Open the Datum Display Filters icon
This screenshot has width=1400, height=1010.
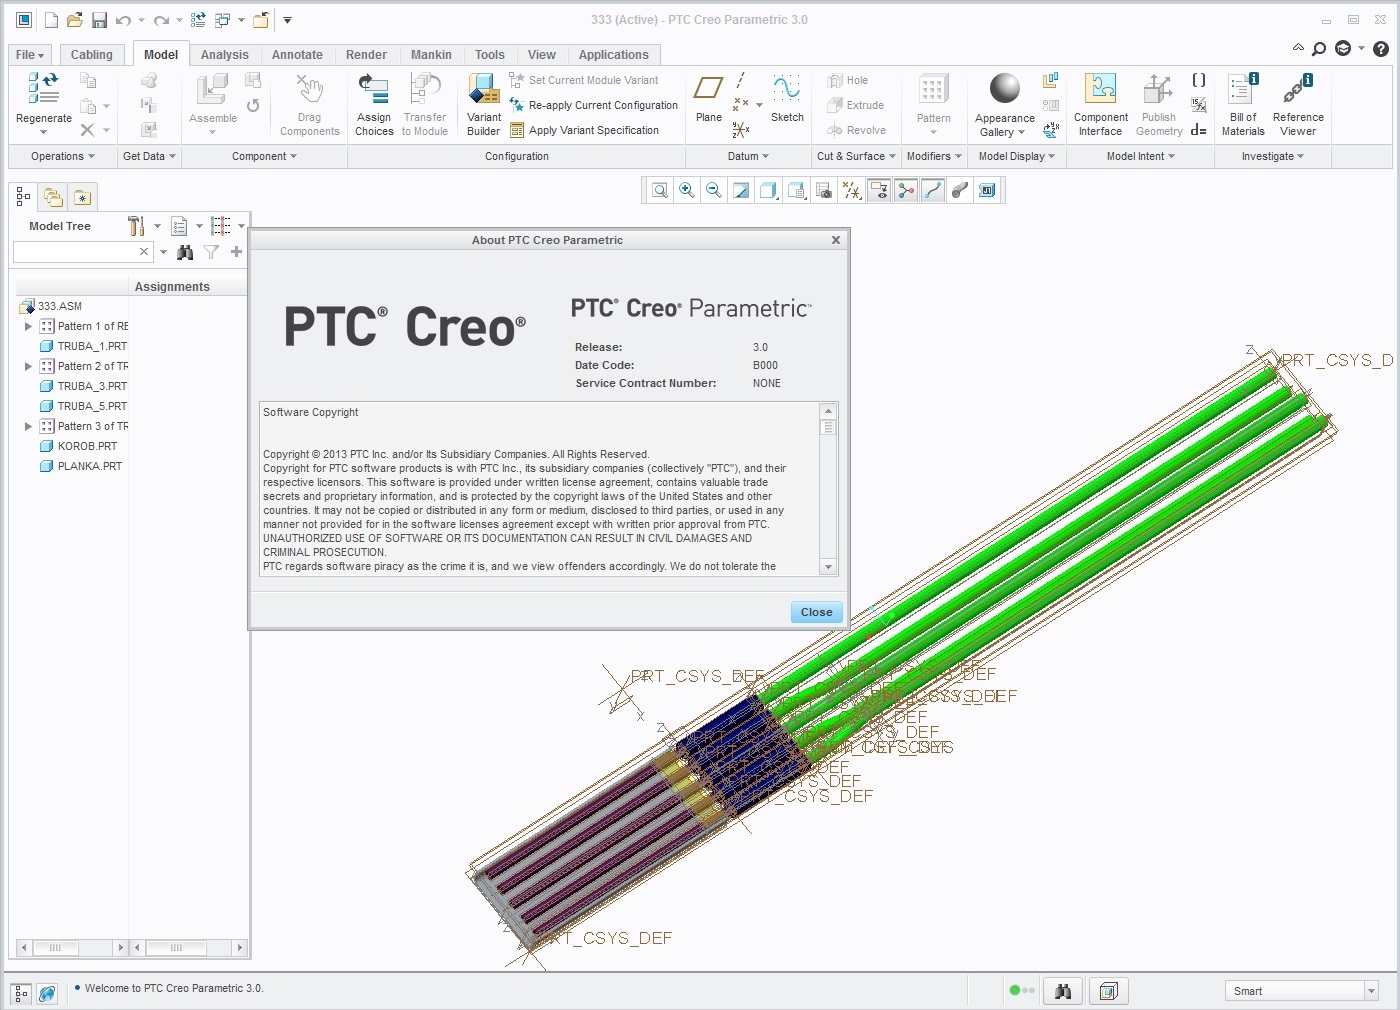click(x=851, y=190)
